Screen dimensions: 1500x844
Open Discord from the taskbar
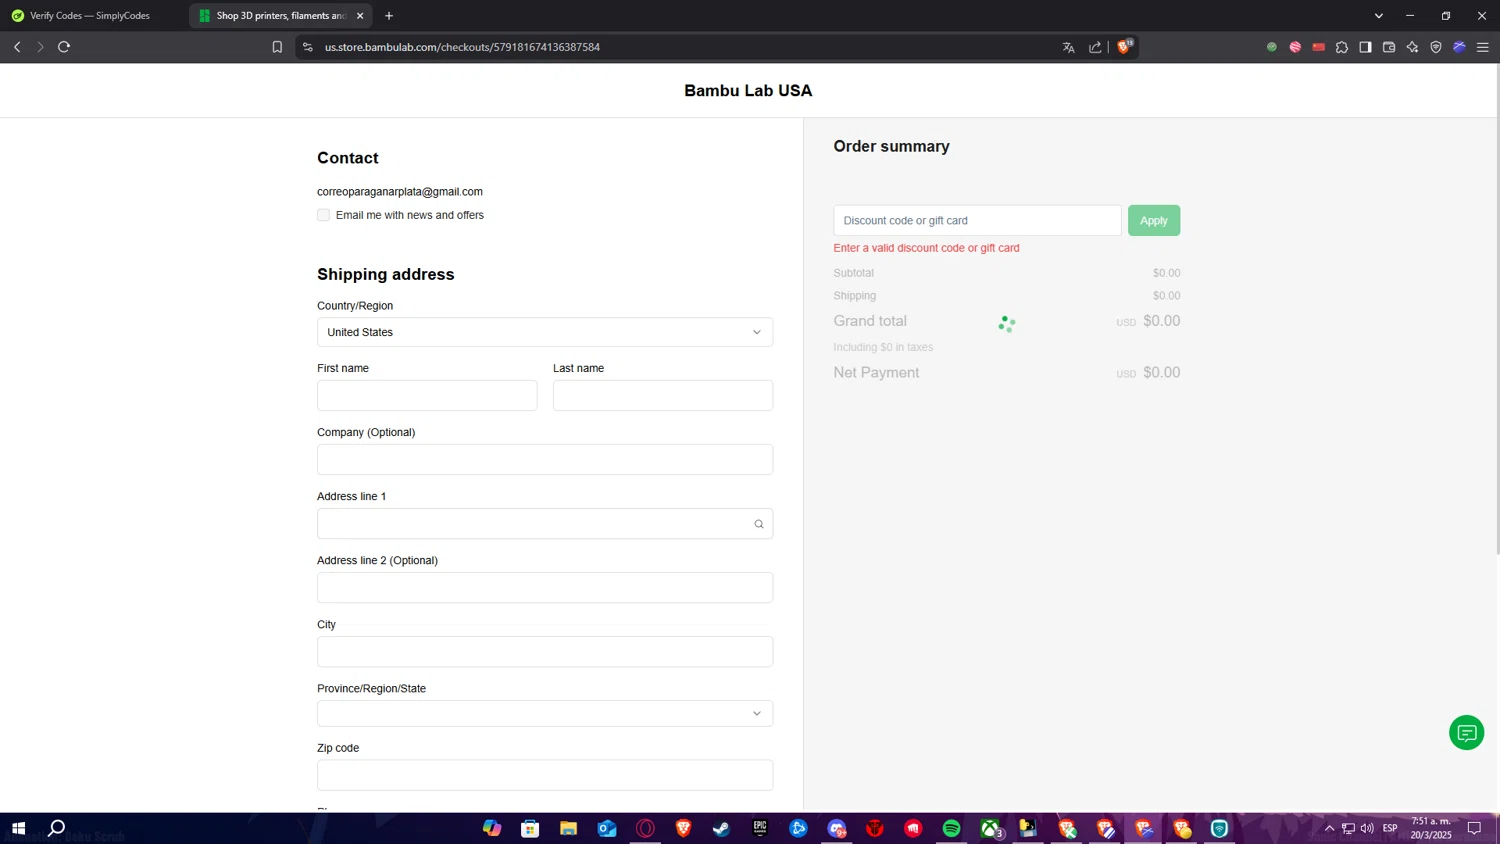(837, 828)
